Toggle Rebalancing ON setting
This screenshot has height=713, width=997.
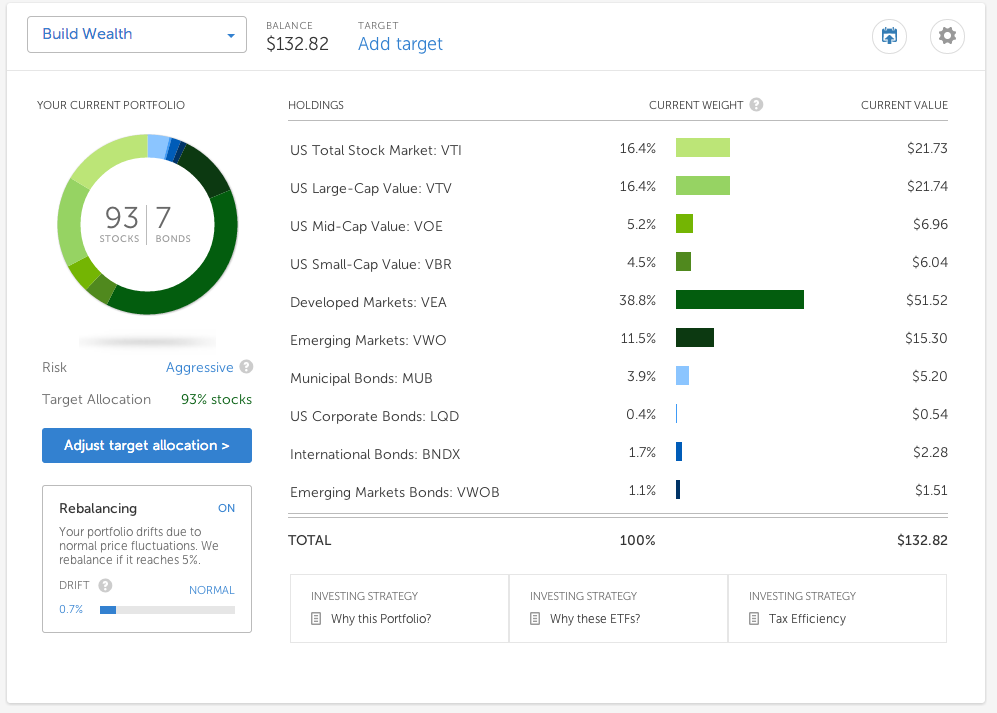tap(226, 508)
